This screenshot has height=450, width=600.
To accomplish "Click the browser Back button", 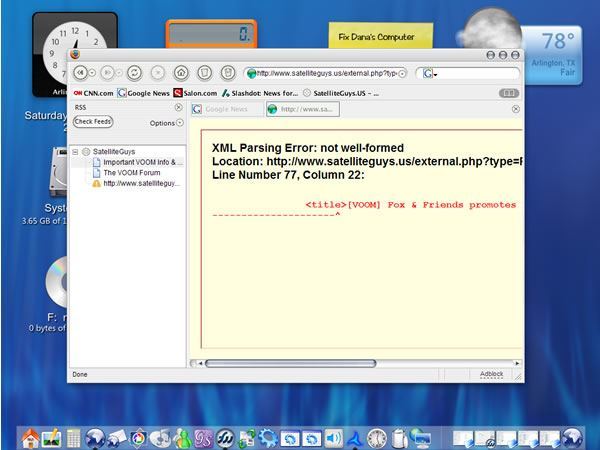I will point(80,73).
